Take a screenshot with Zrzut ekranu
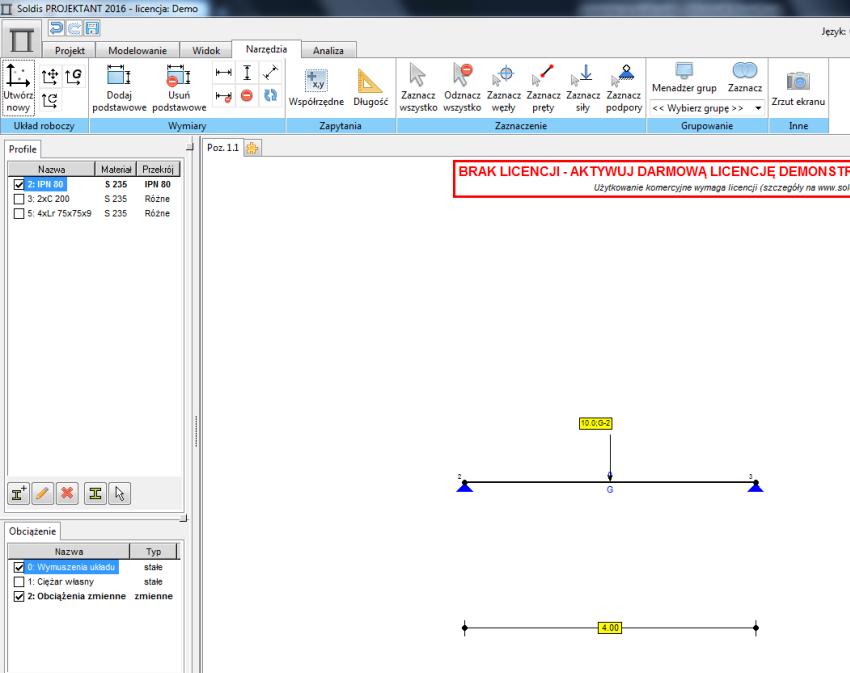Viewport: 850px width, 673px height. [x=798, y=88]
